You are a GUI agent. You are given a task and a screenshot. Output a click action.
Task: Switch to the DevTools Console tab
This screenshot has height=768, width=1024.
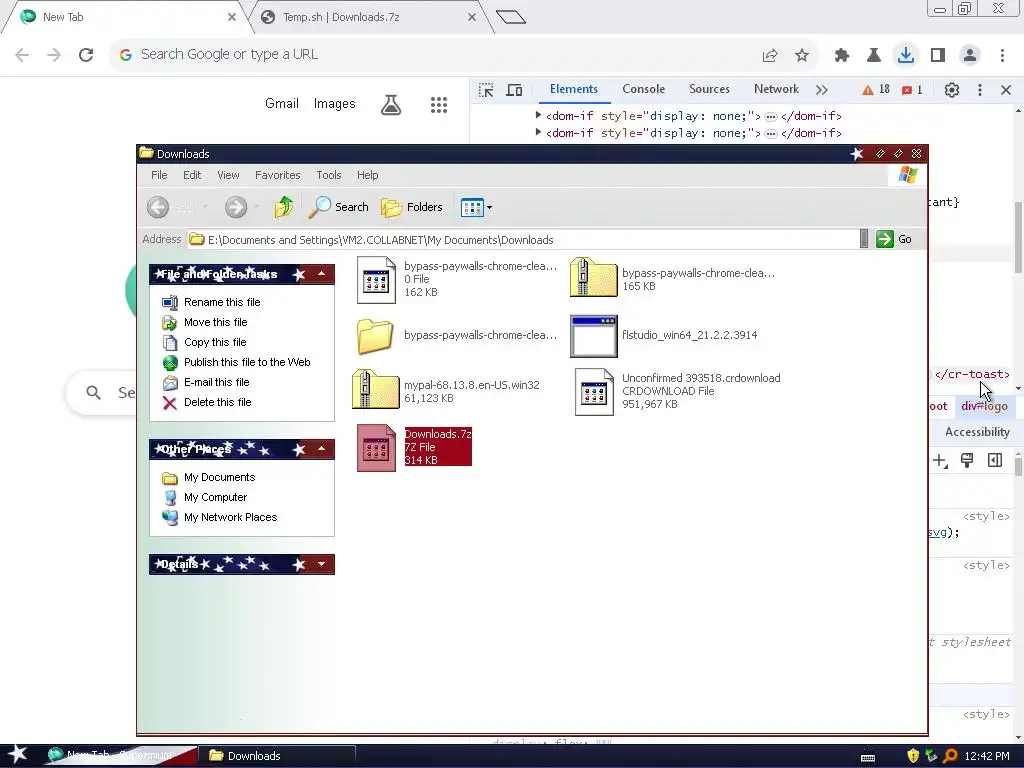tap(643, 89)
